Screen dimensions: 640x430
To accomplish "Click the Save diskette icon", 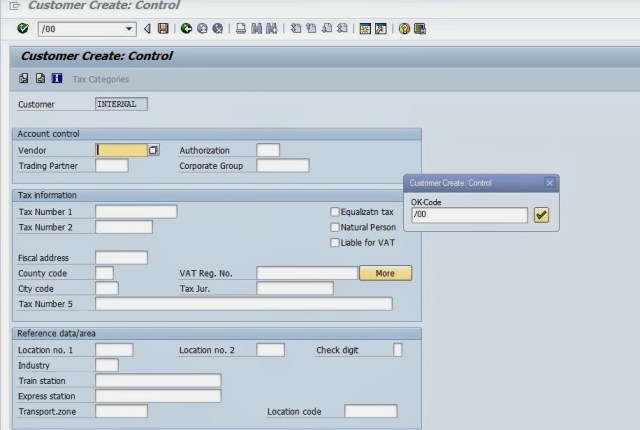I will [163, 29].
